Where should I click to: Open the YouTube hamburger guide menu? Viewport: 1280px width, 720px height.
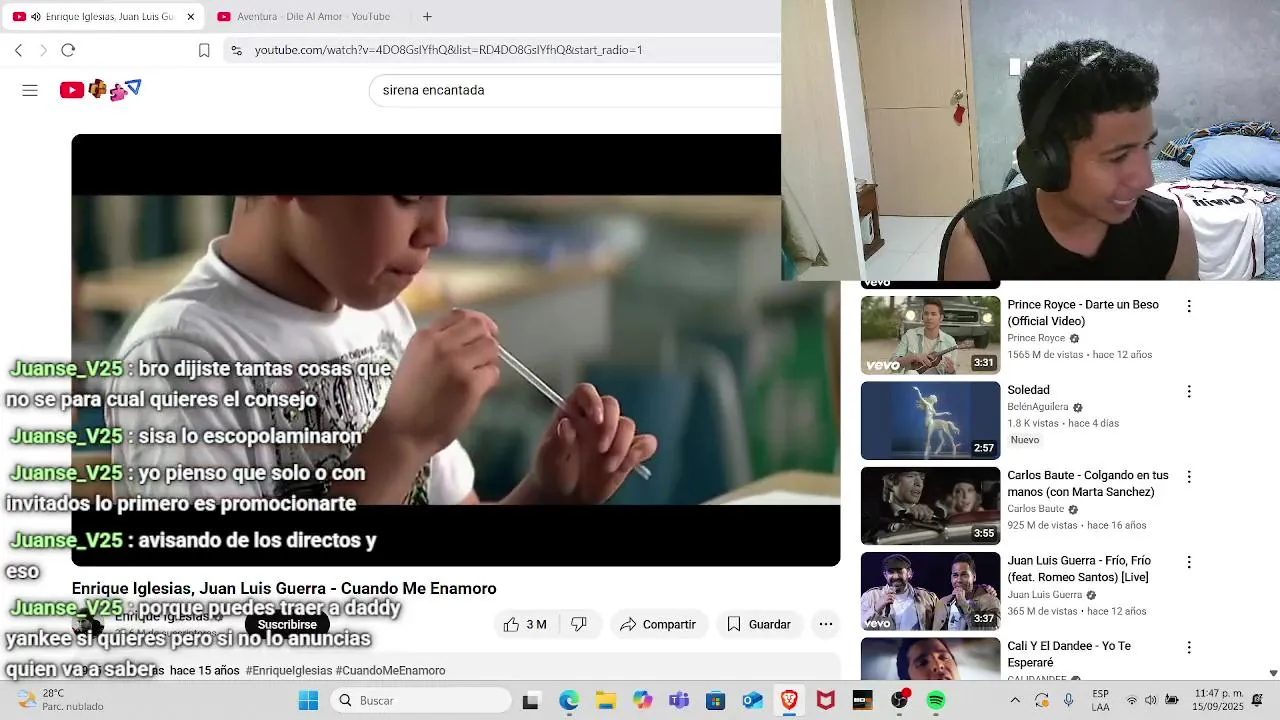[30, 90]
